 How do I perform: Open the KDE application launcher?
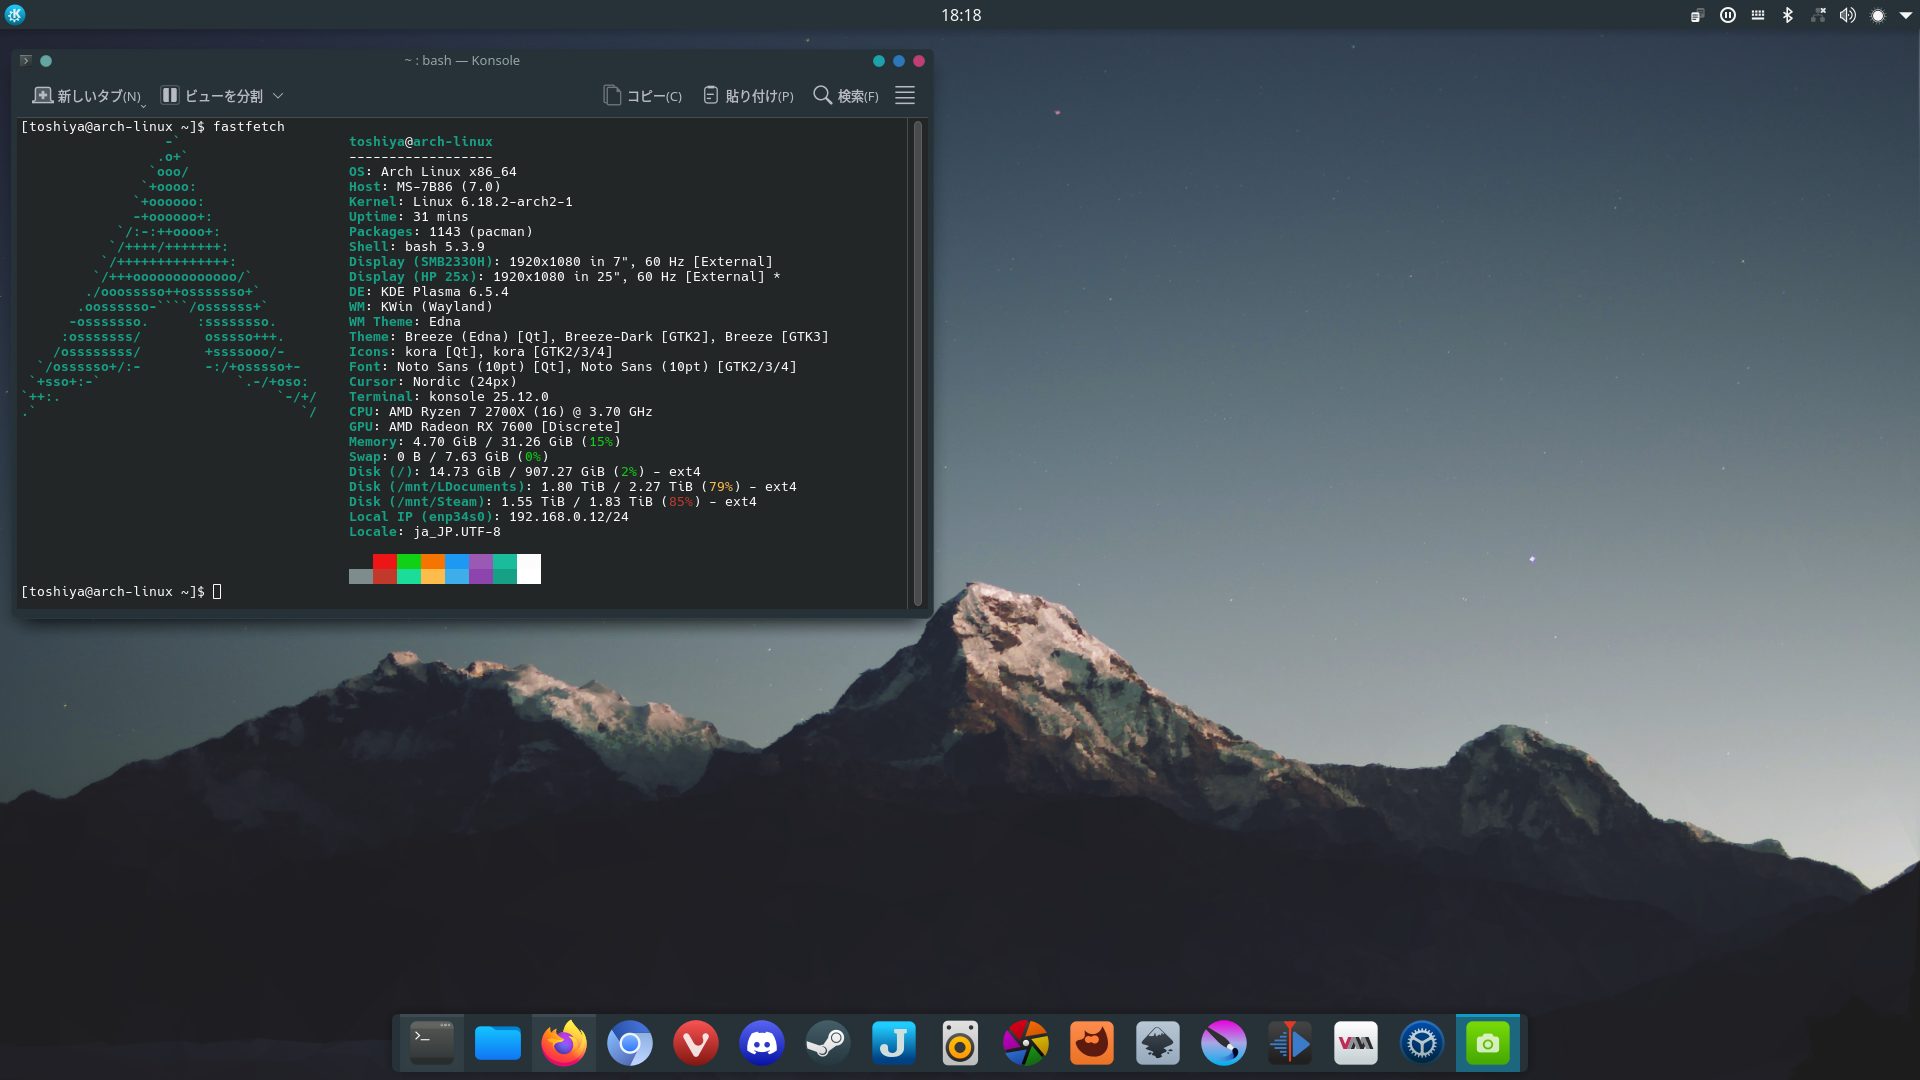click(15, 14)
